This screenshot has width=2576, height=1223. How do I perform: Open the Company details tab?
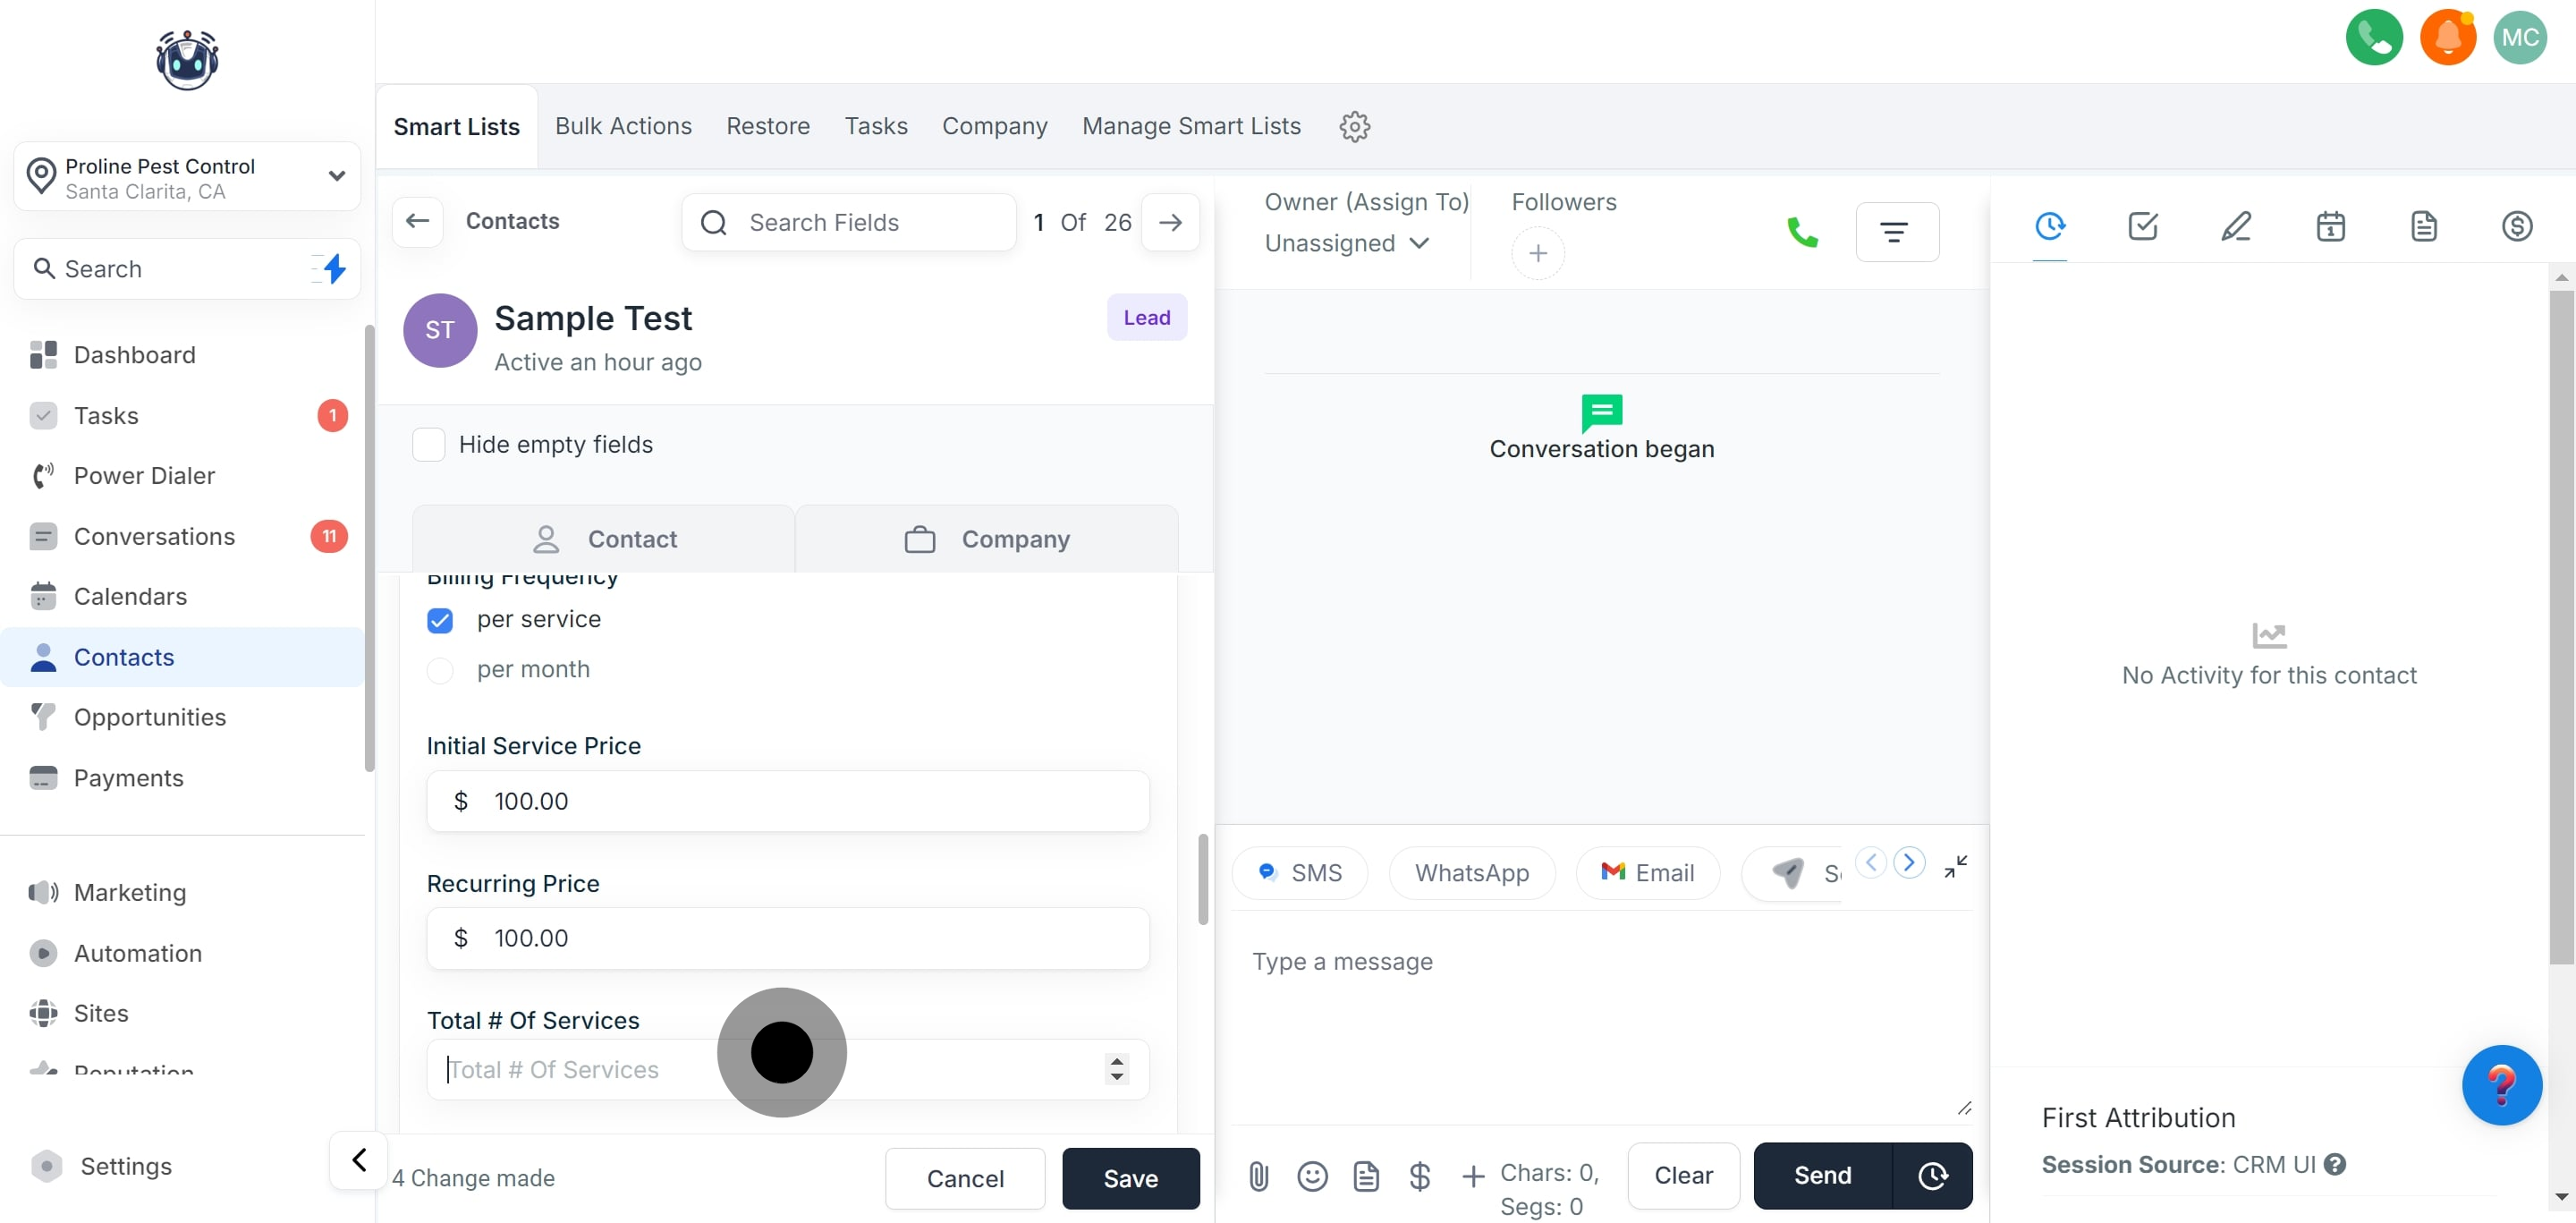[x=986, y=539]
